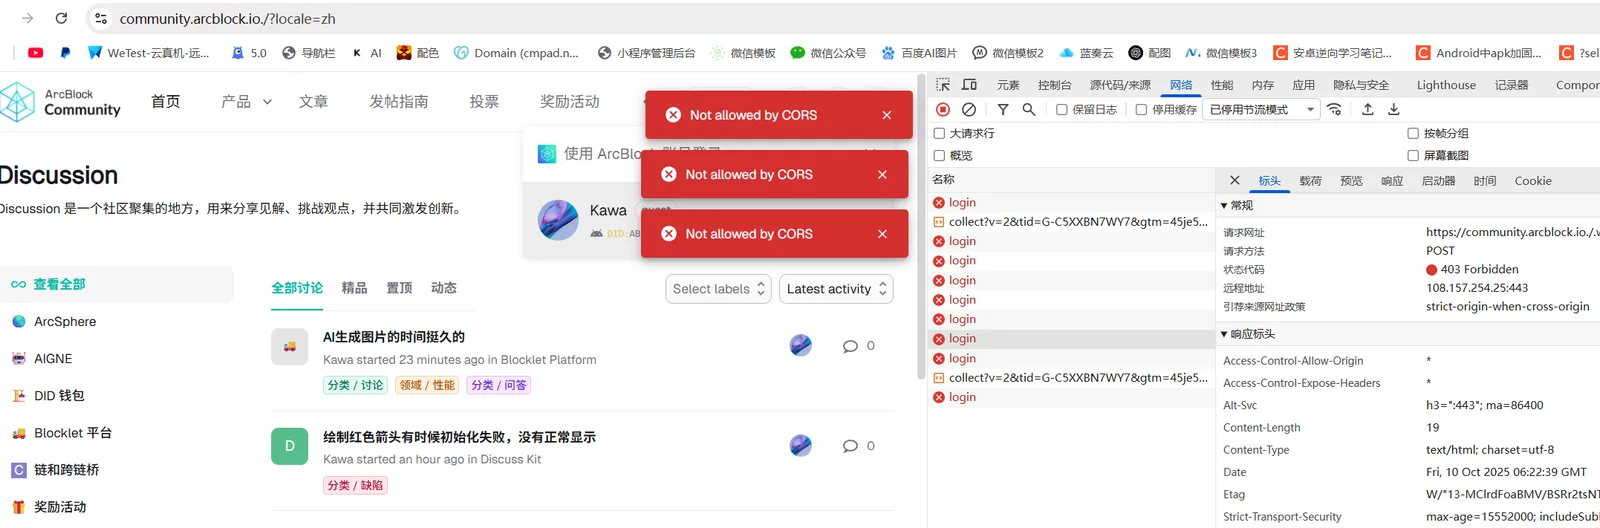Image resolution: width=1600 pixels, height=528 pixels.
Task: Expand the 产品 menu chevron
Action: click(267, 102)
